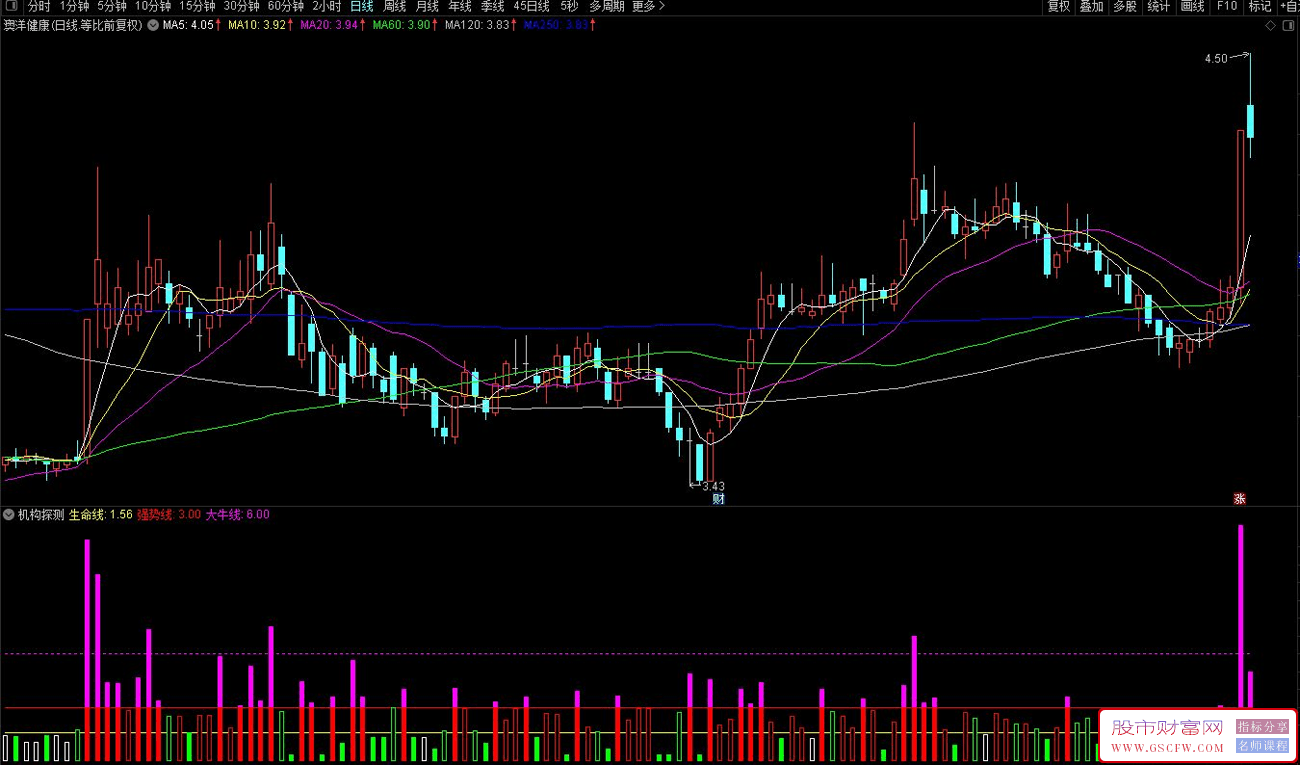
Task: Click the MA5: 4.05 label
Action: tap(188, 26)
